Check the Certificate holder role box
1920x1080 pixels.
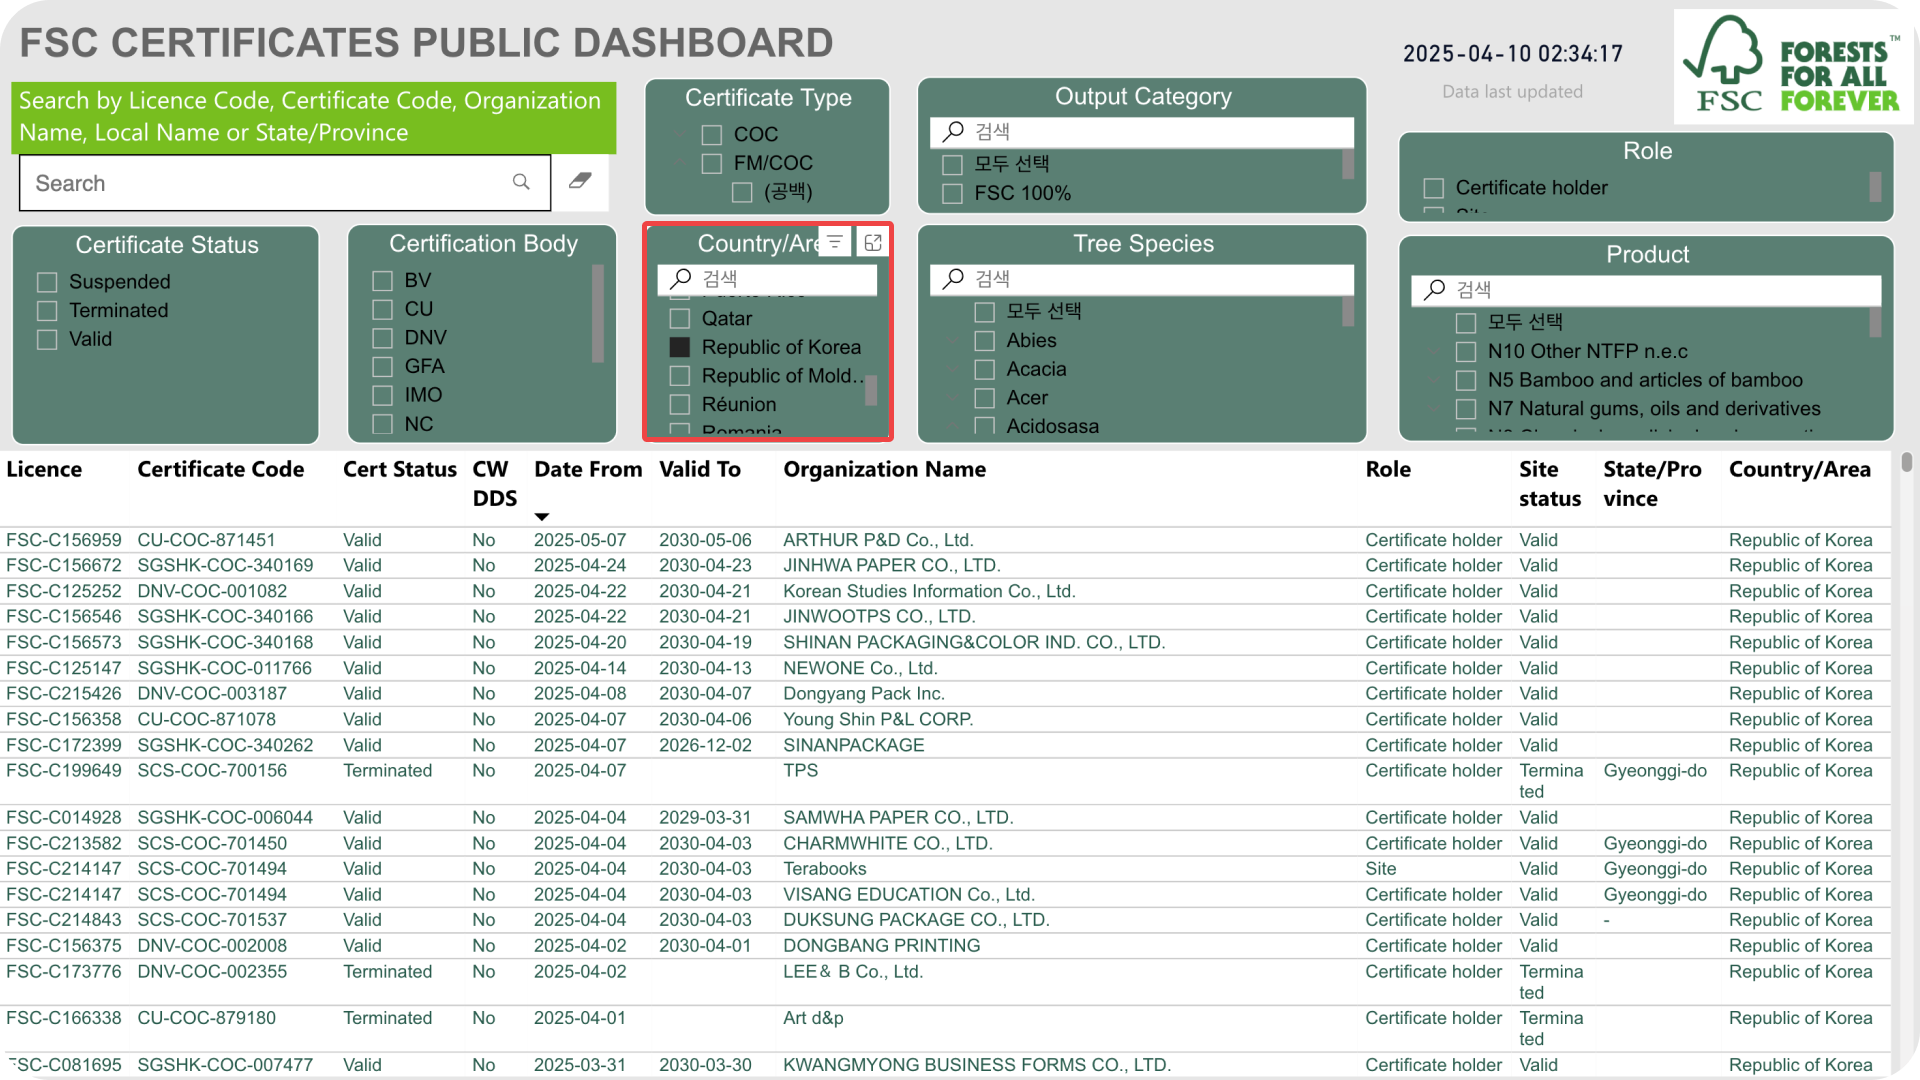click(x=1434, y=188)
